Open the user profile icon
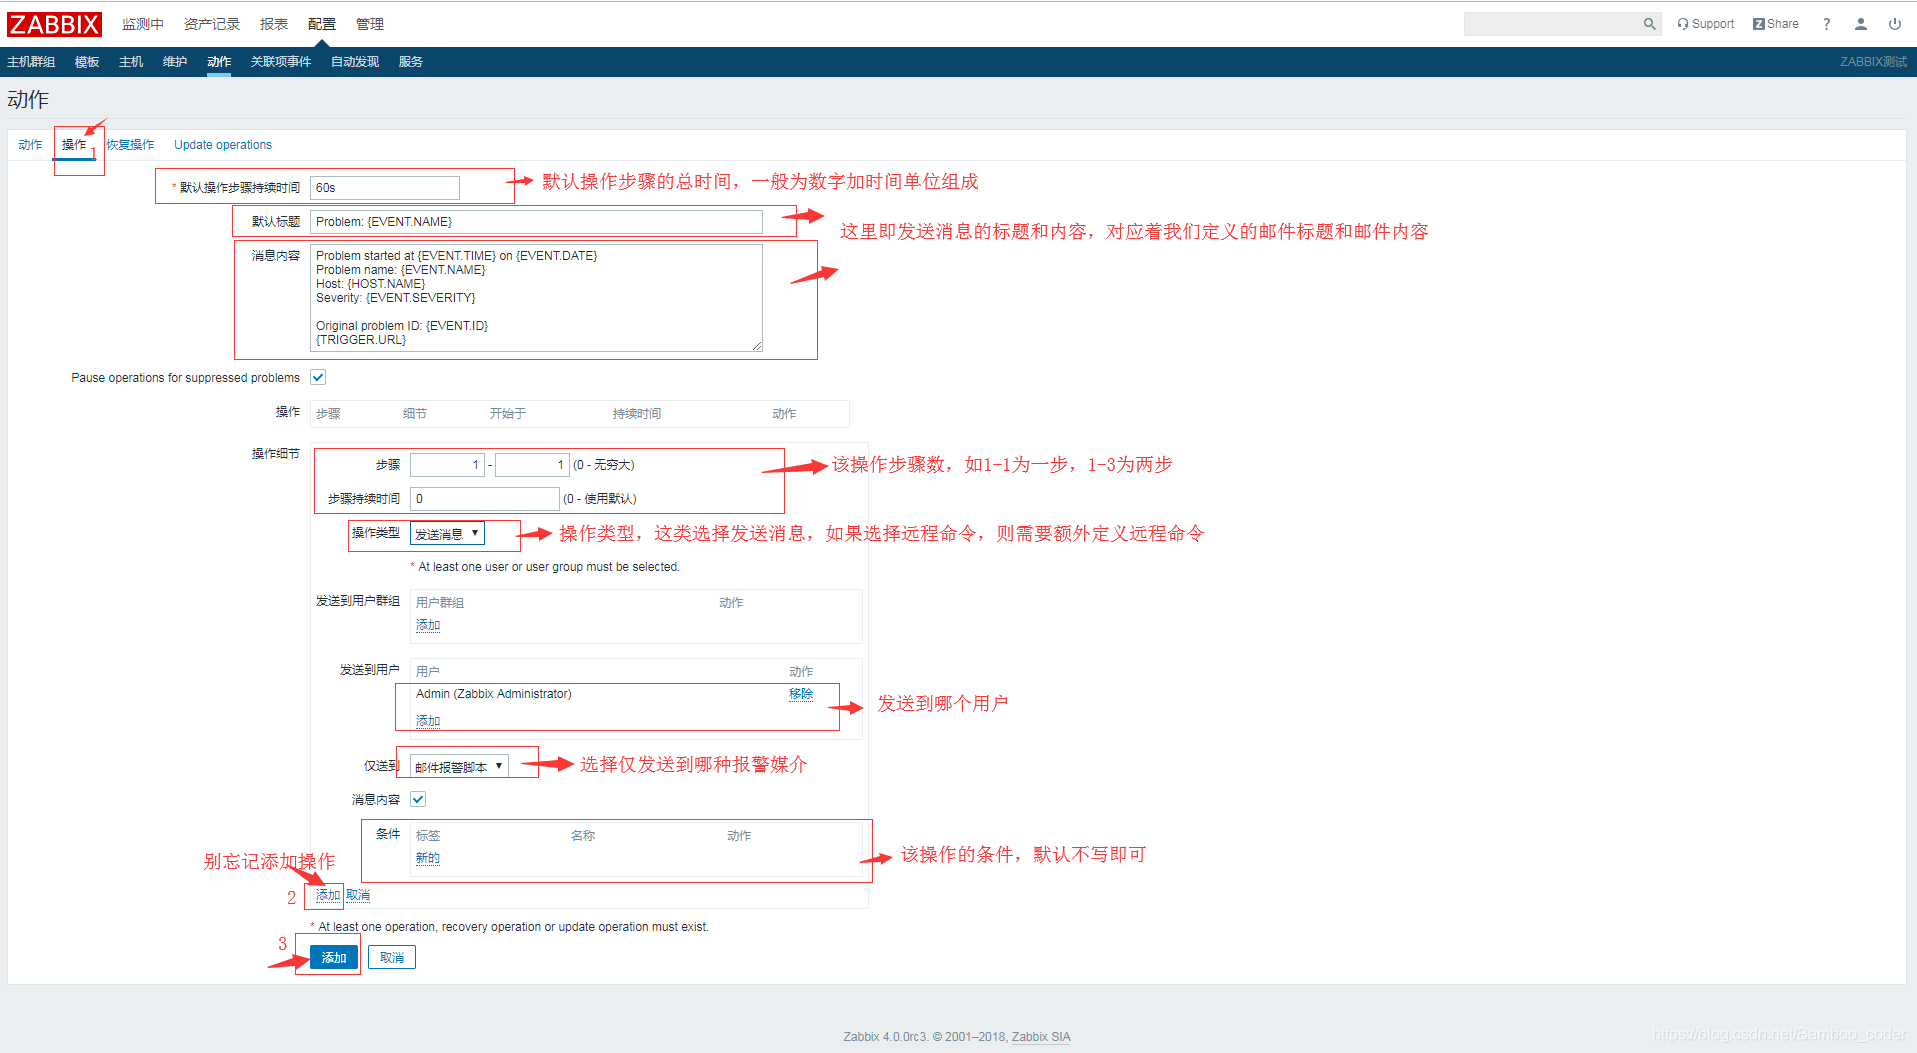The image size is (1917, 1053). 1861,24
